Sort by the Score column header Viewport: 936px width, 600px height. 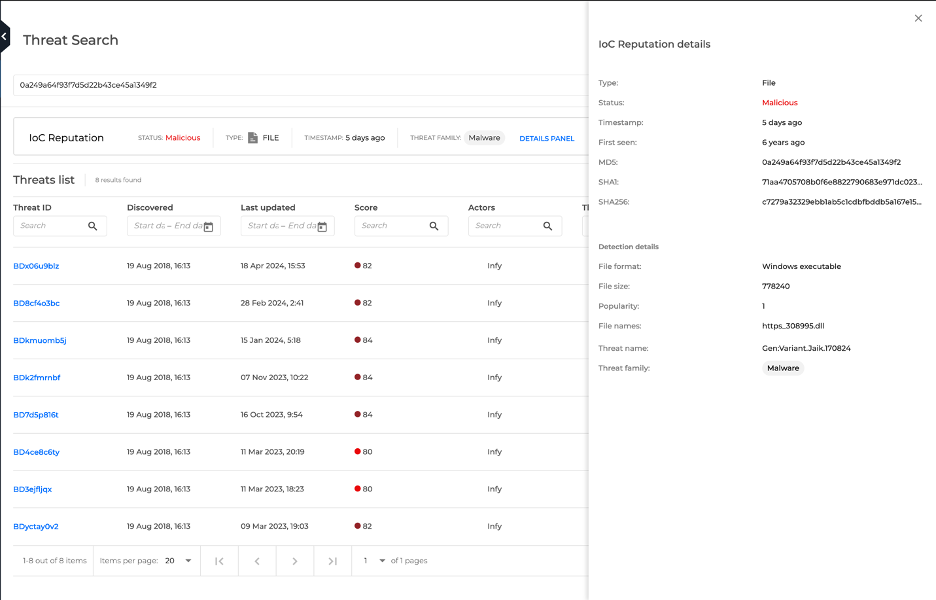(366, 207)
